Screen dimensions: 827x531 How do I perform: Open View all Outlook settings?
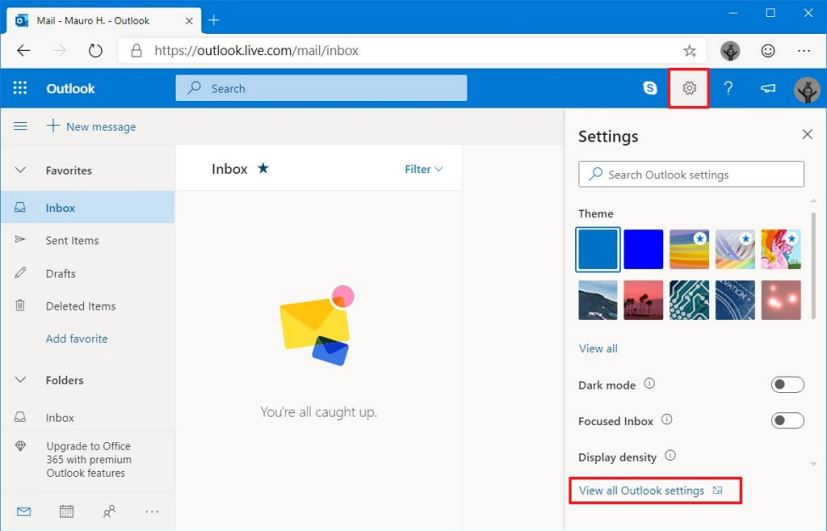point(651,490)
